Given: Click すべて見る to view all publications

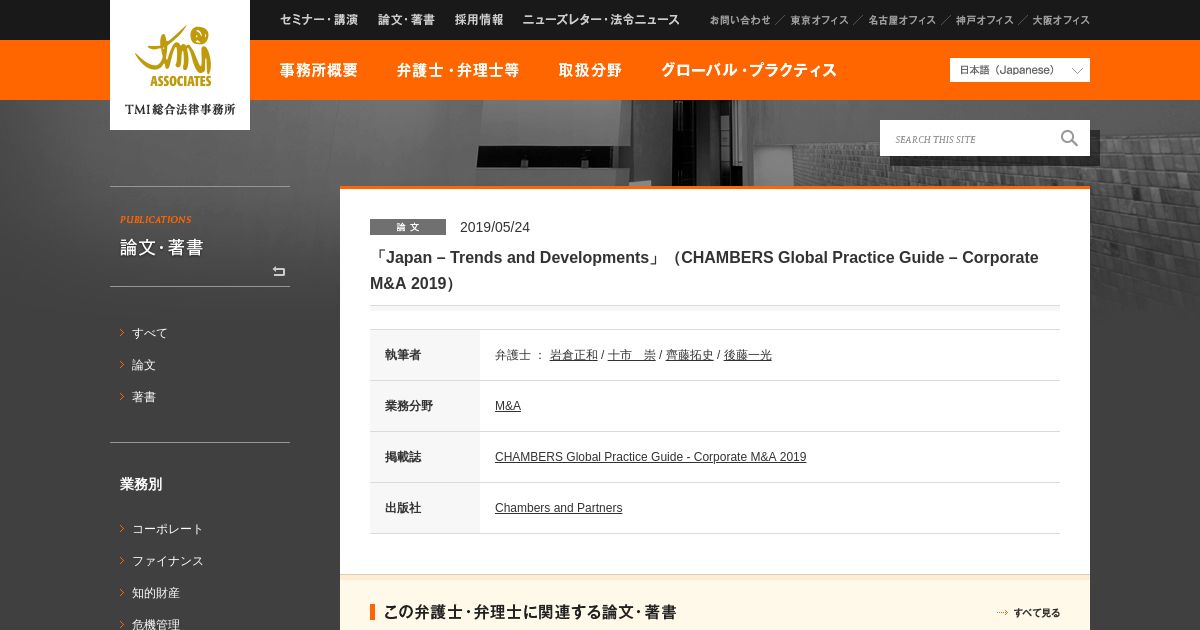Looking at the screenshot, I should pyautogui.click(x=1036, y=613).
